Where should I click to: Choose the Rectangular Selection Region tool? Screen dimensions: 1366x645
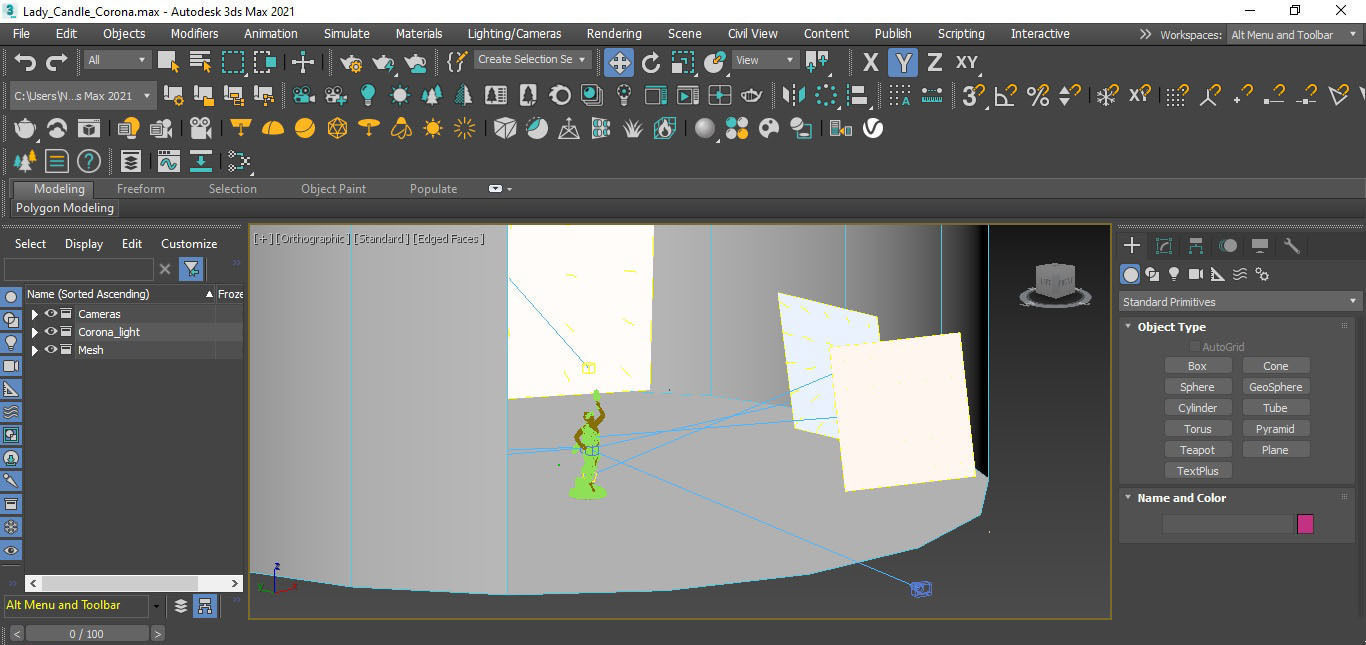pos(233,62)
